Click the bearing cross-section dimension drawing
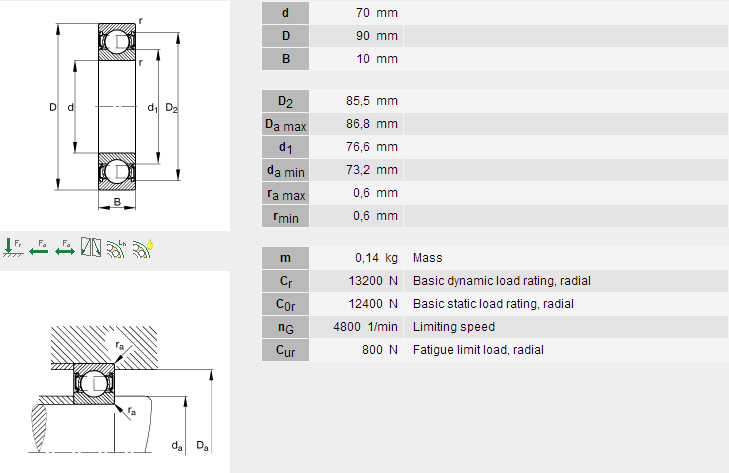Screen dimensions: 729x473 [115, 107]
